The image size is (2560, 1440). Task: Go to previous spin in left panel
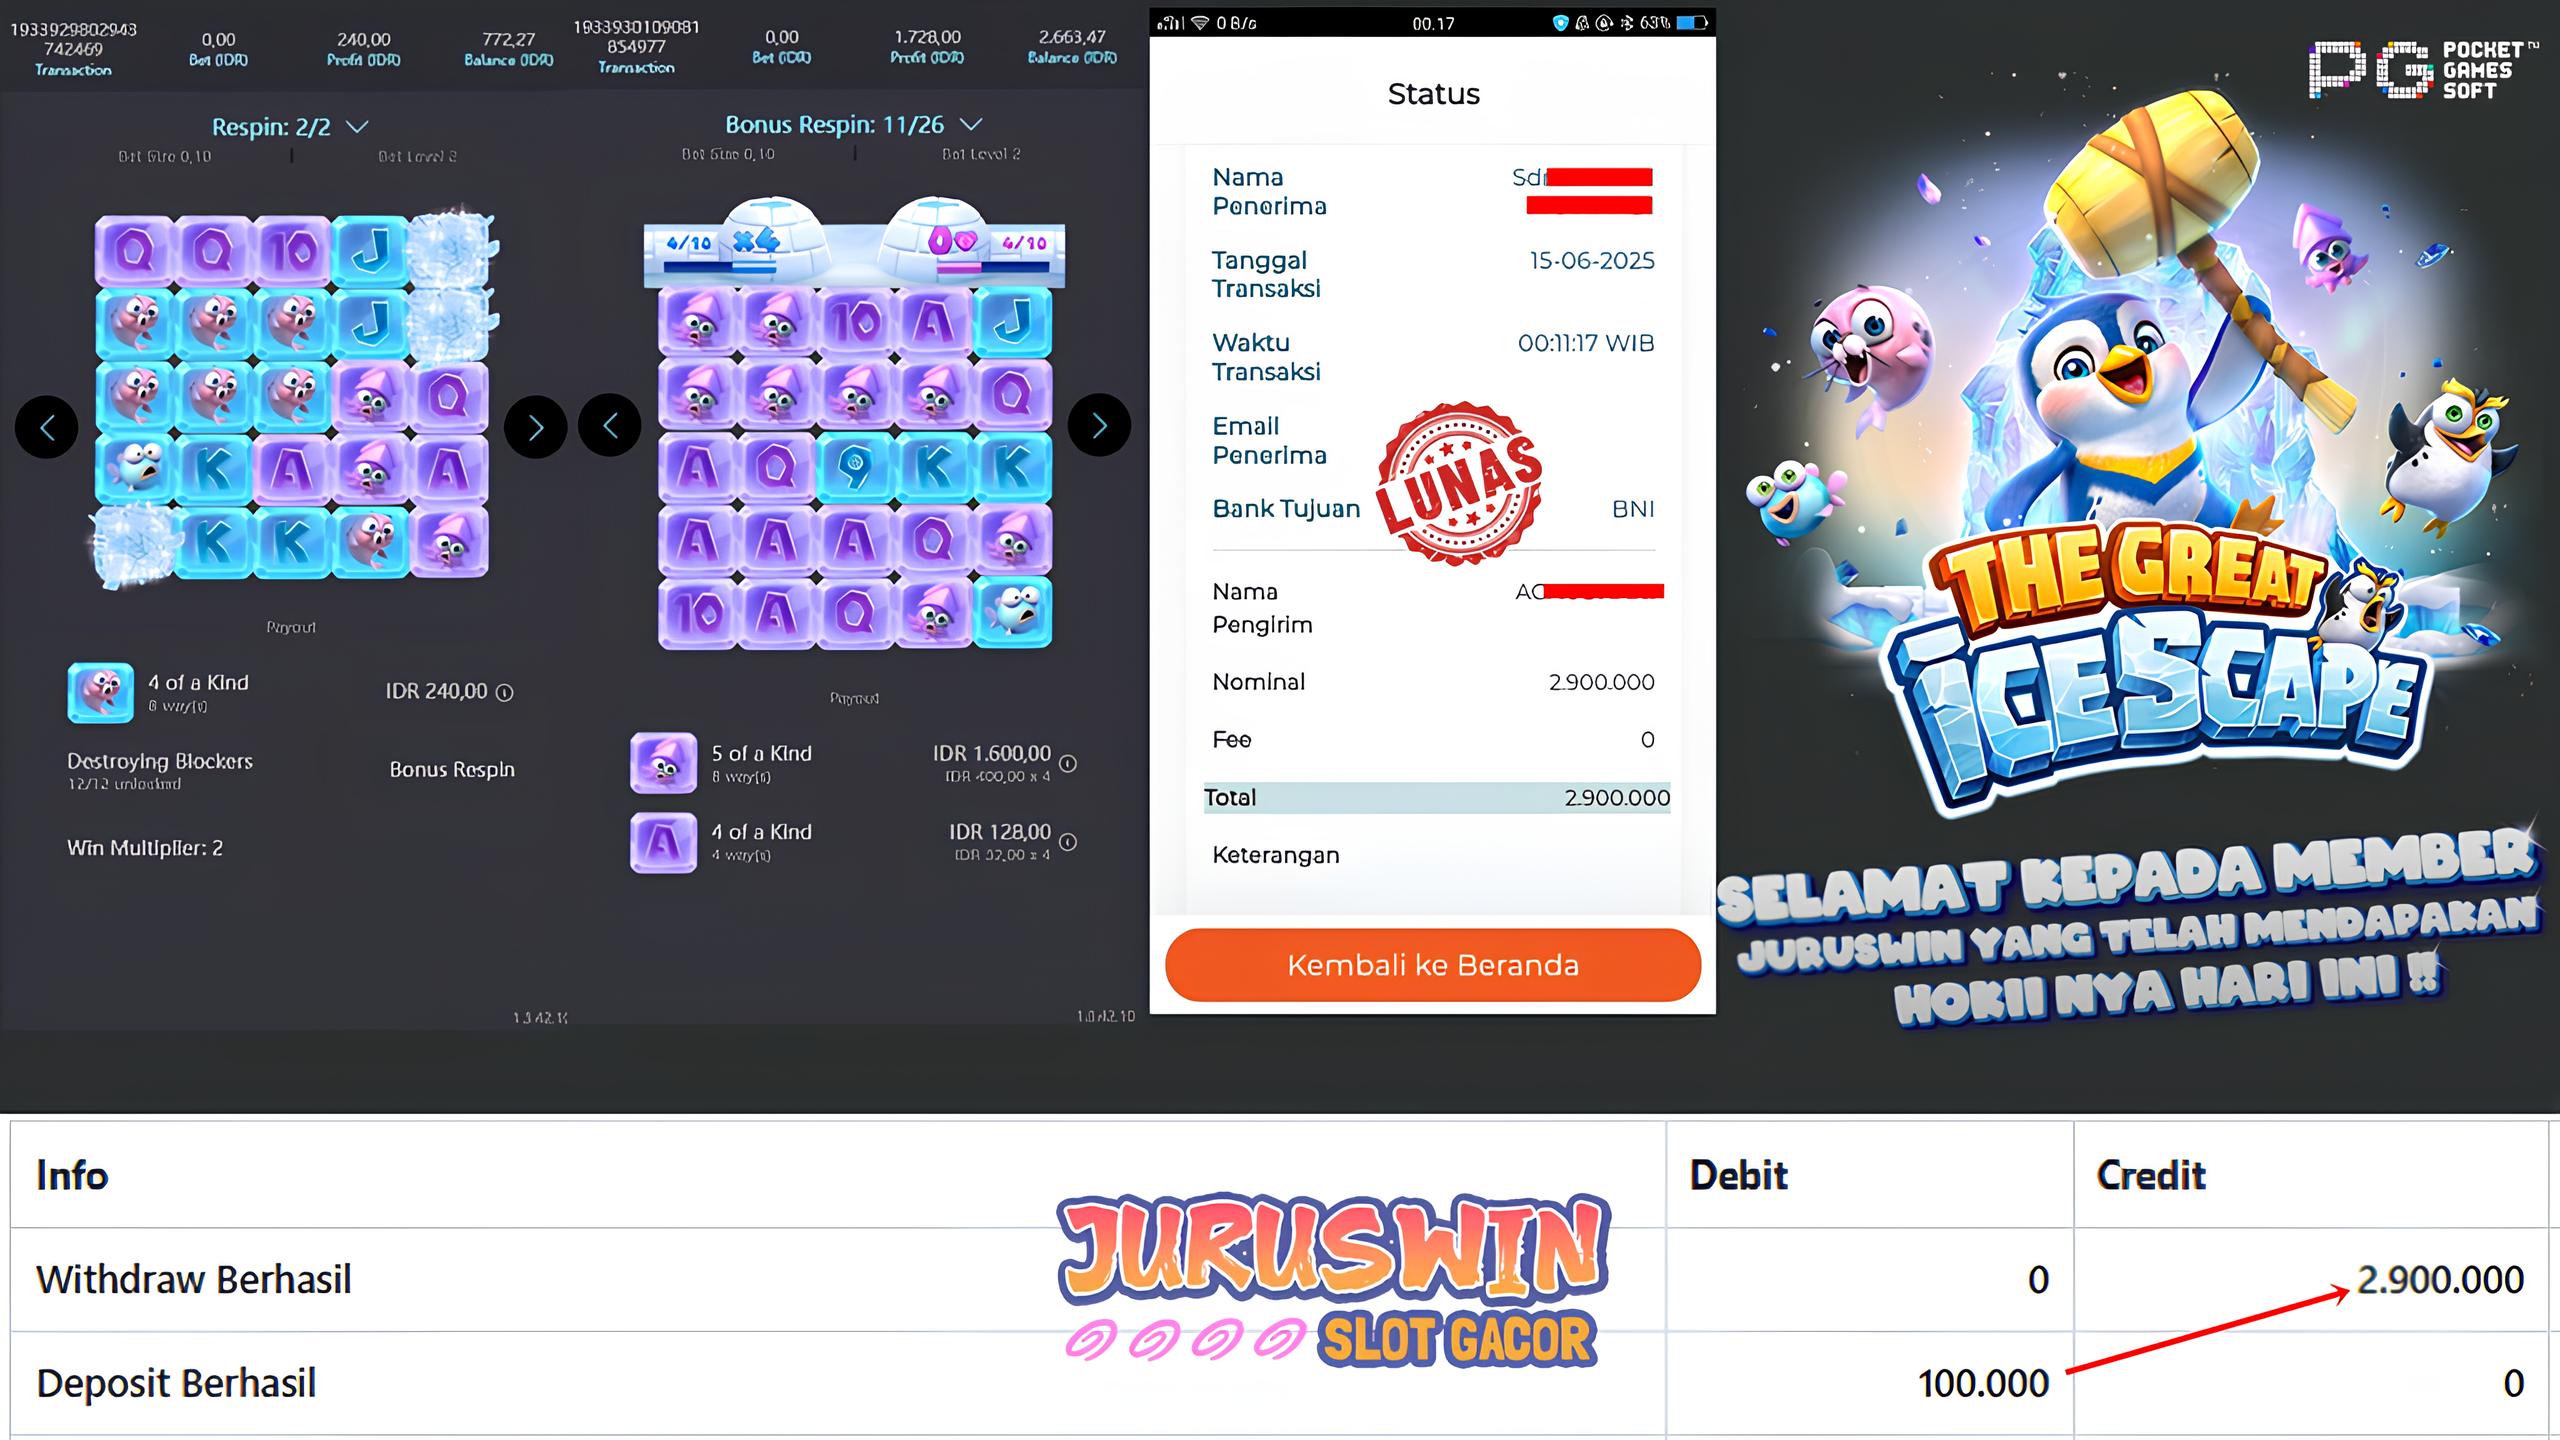46,428
